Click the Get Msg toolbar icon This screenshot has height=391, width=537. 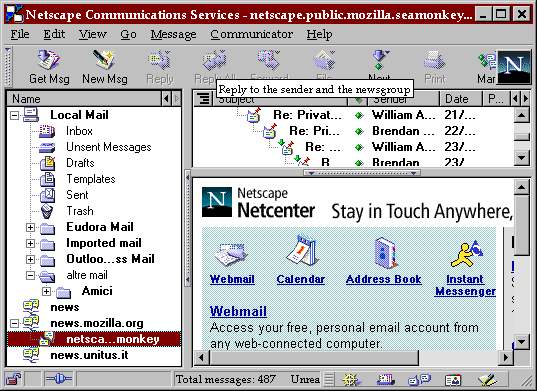coord(49,67)
